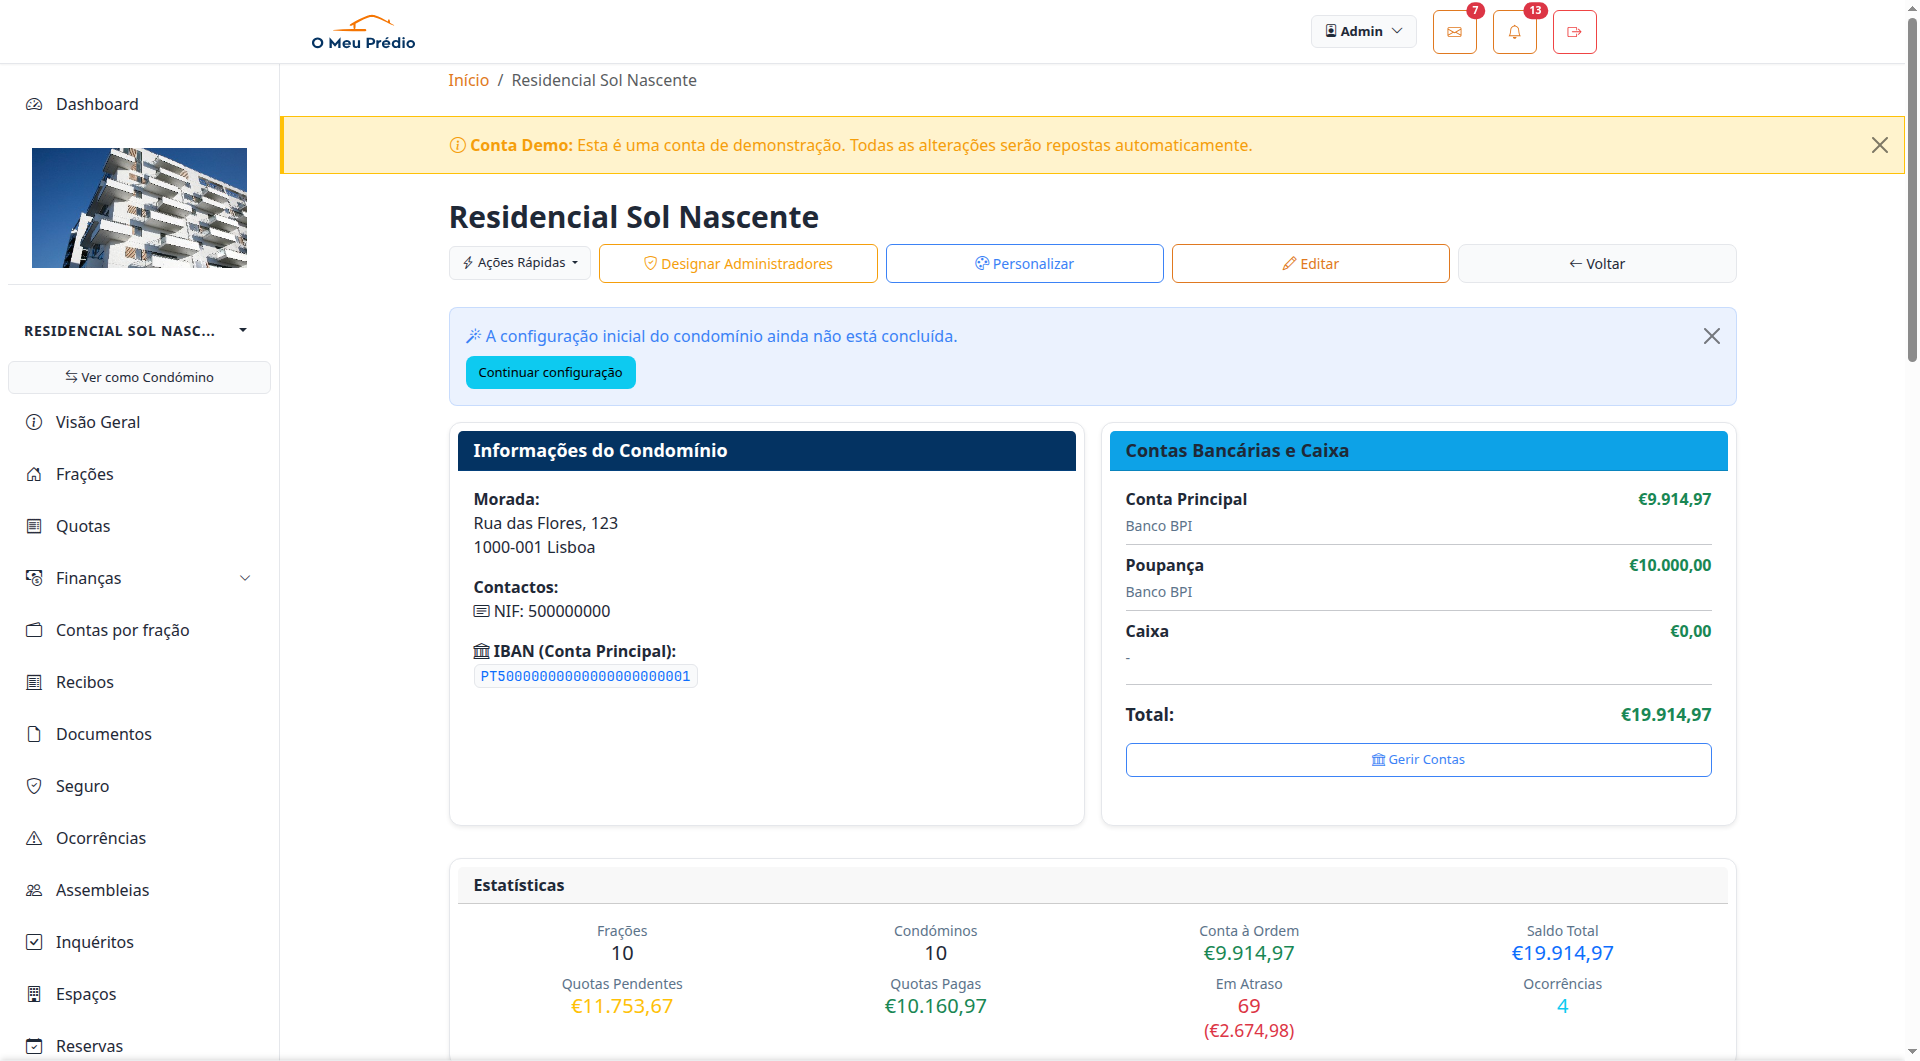This screenshot has width=1920, height=1061.
Task: Expand the Finanças submenu chevron
Action: (x=245, y=578)
